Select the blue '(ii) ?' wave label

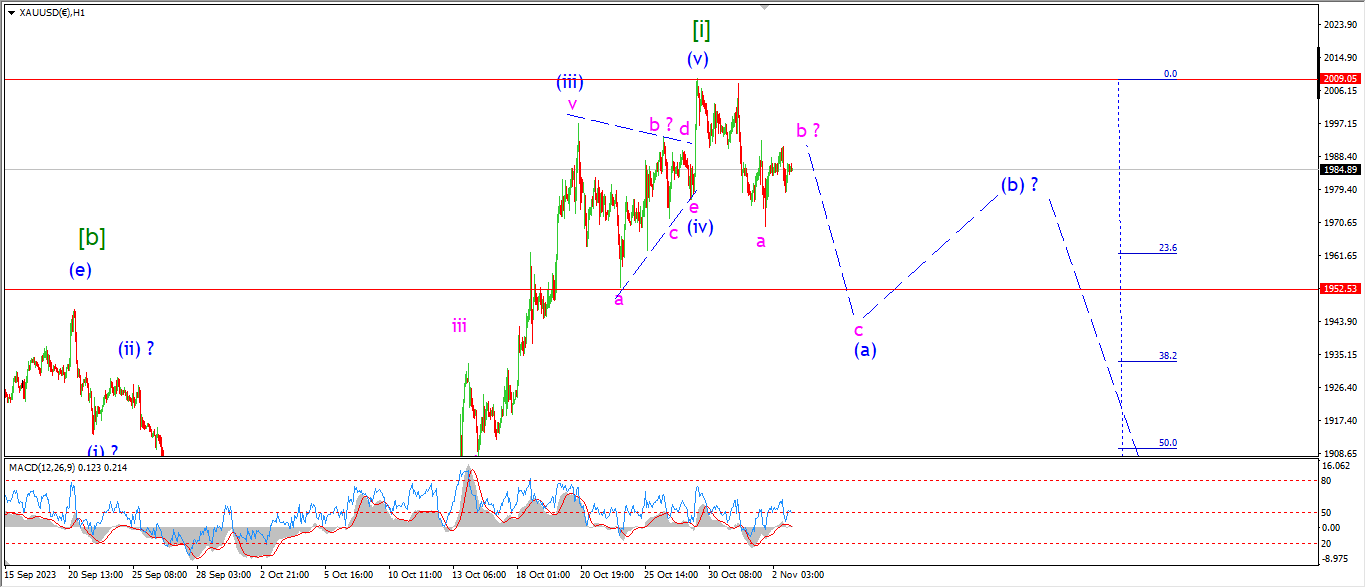click(136, 349)
